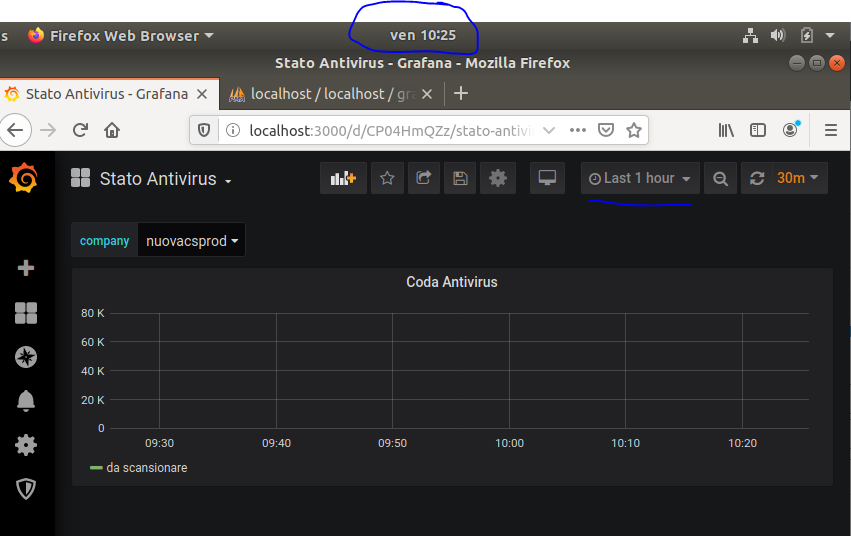This screenshot has height=536, width=851.
Task: Bookmark this page with star icon
Action: pyautogui.click(x=633, y=130)
